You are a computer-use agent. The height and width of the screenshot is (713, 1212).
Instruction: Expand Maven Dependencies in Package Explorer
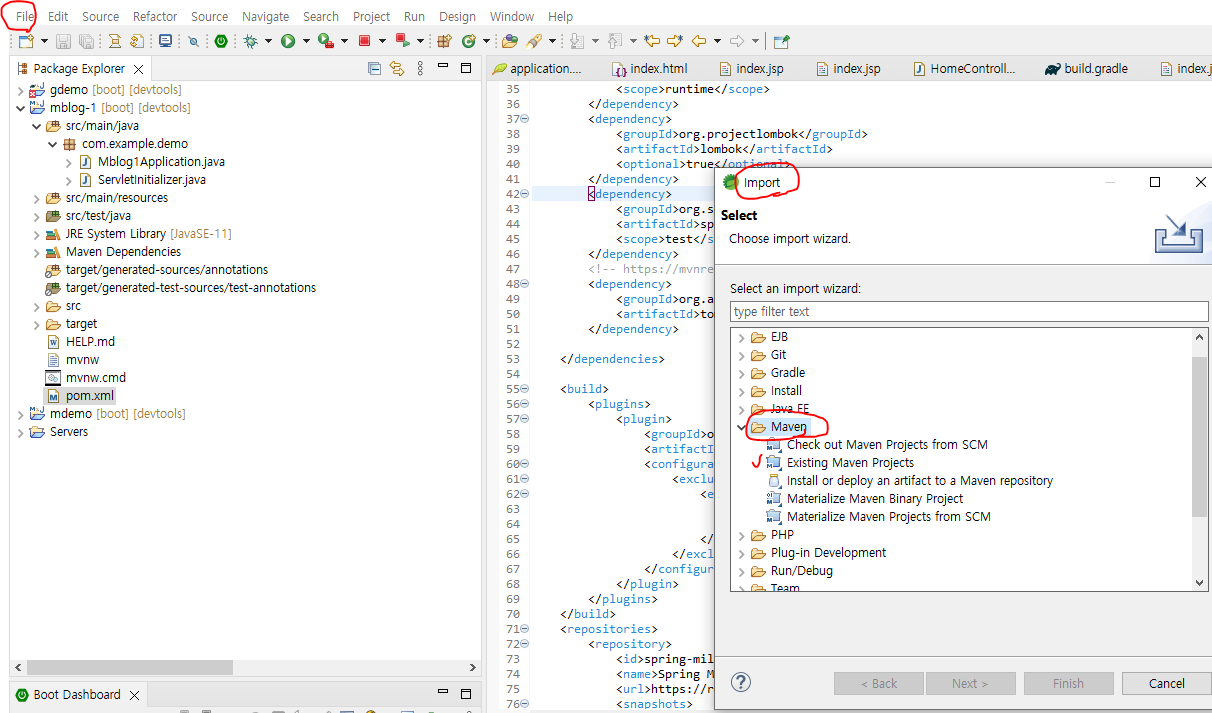coord(37,252)
